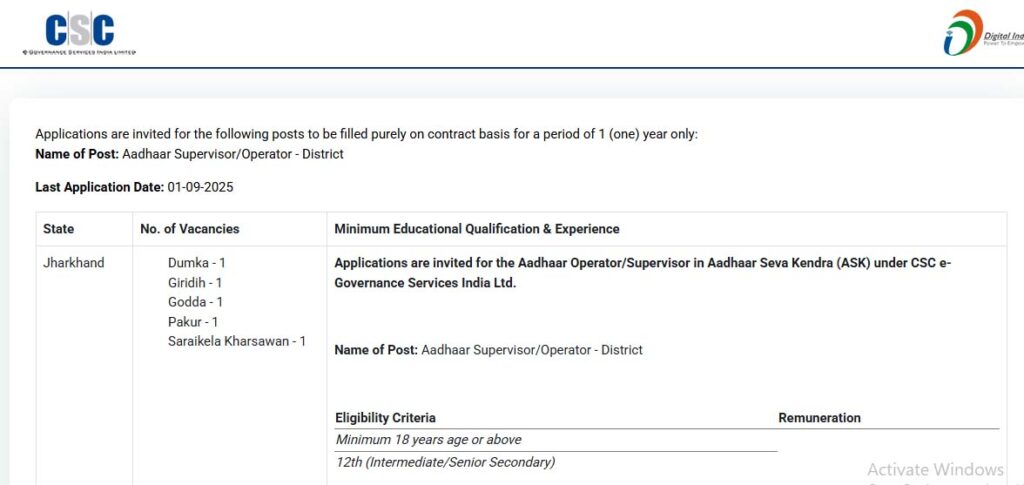
Task: Click the Remuneration column heading
Action: coord(820,418)
